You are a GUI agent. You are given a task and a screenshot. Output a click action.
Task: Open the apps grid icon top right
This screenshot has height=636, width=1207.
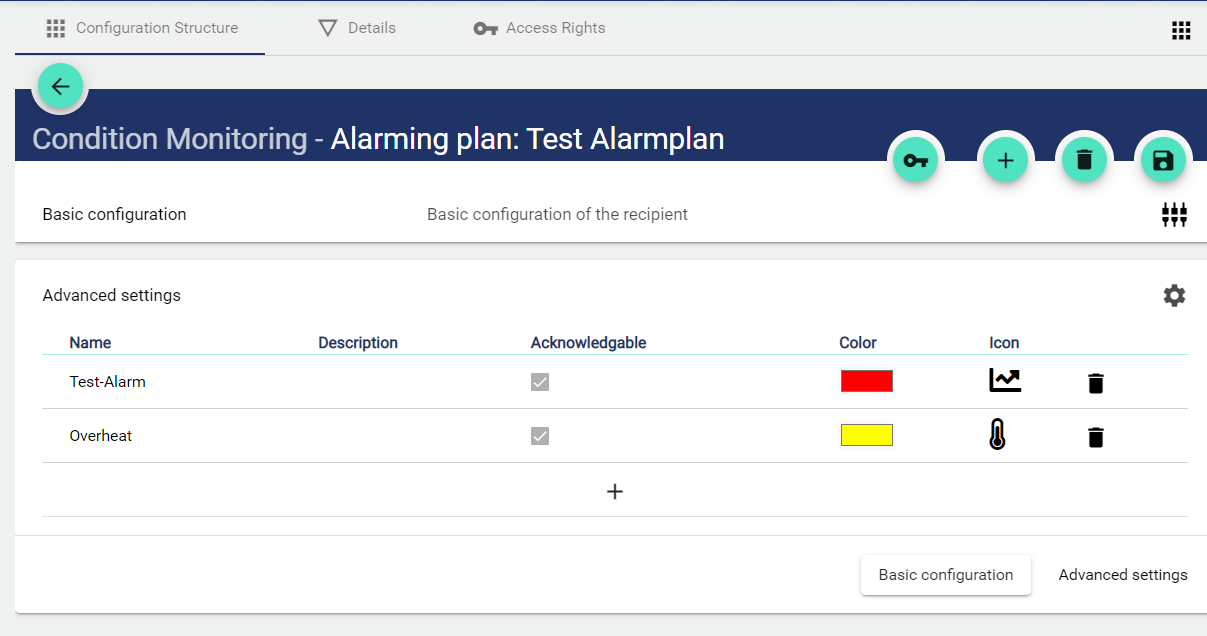pos(1181,31)
